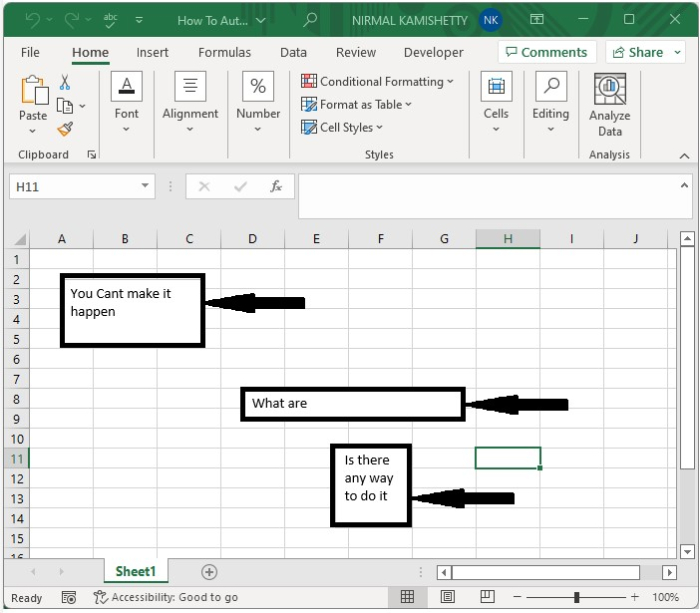Viewport: 700px width, 613px height.
Task: Click the Share button
Action: point(638,52)
